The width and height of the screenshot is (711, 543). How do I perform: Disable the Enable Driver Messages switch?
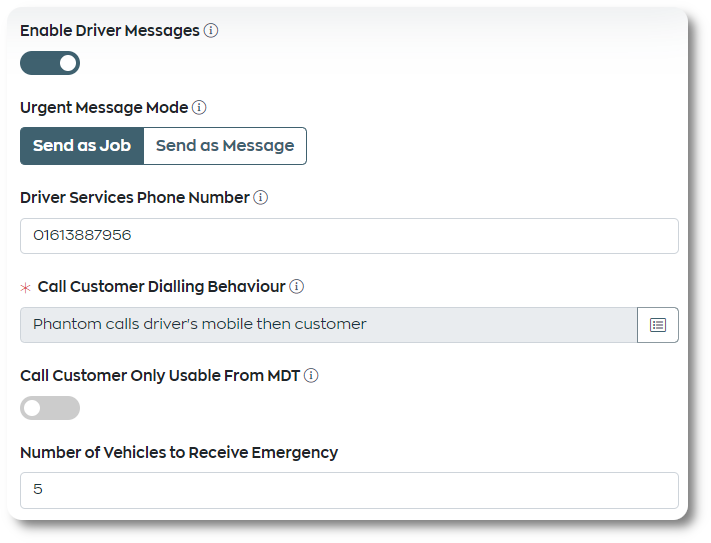(x=50, y=63)
